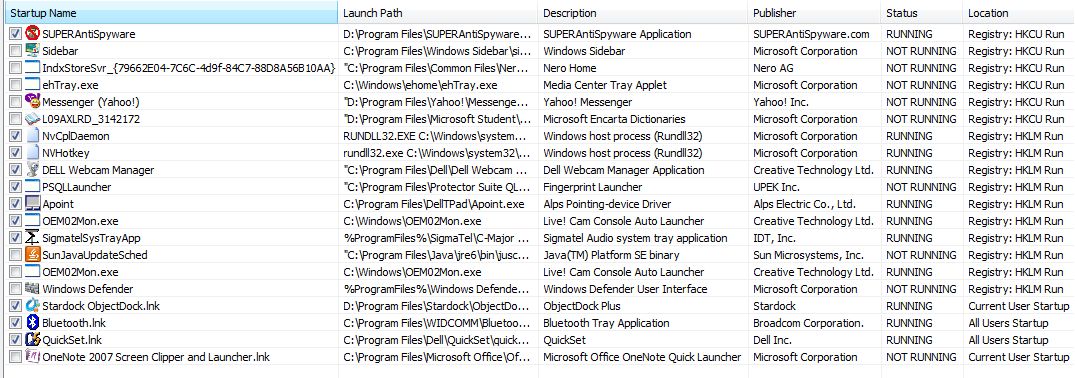Click the DELL Webcam Manager icon
The width and height of the screenshot is (1075, 378).
[x=32, y=169]
